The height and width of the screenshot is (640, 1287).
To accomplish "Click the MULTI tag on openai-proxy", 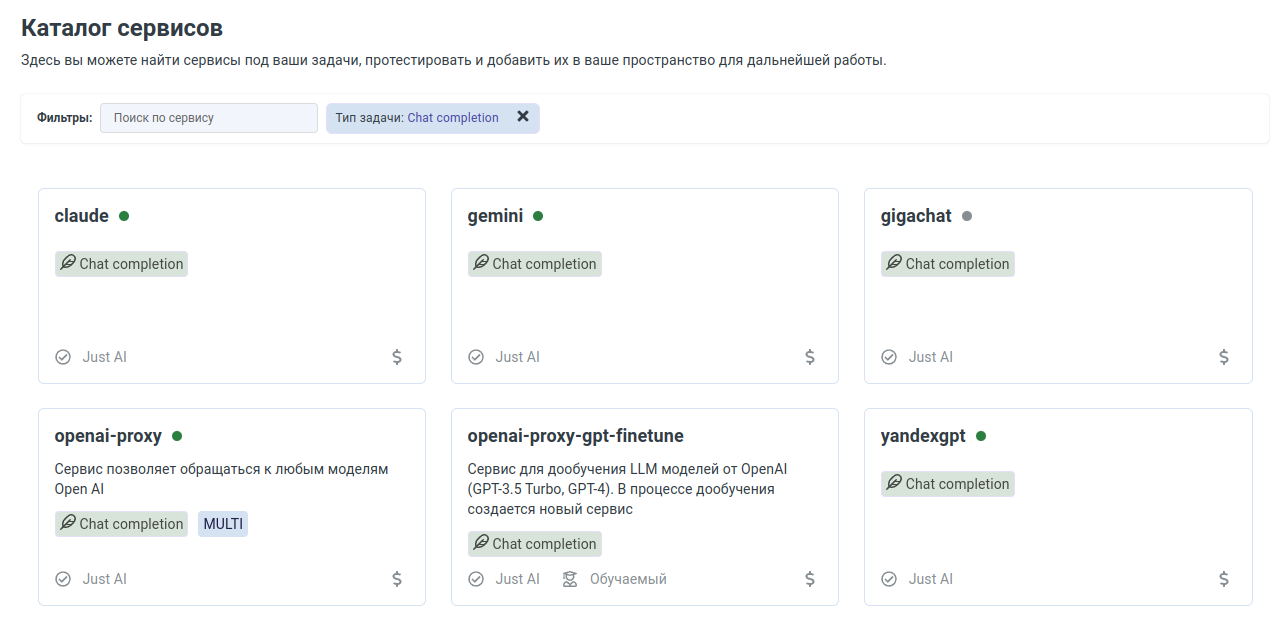I will point(223,524).
